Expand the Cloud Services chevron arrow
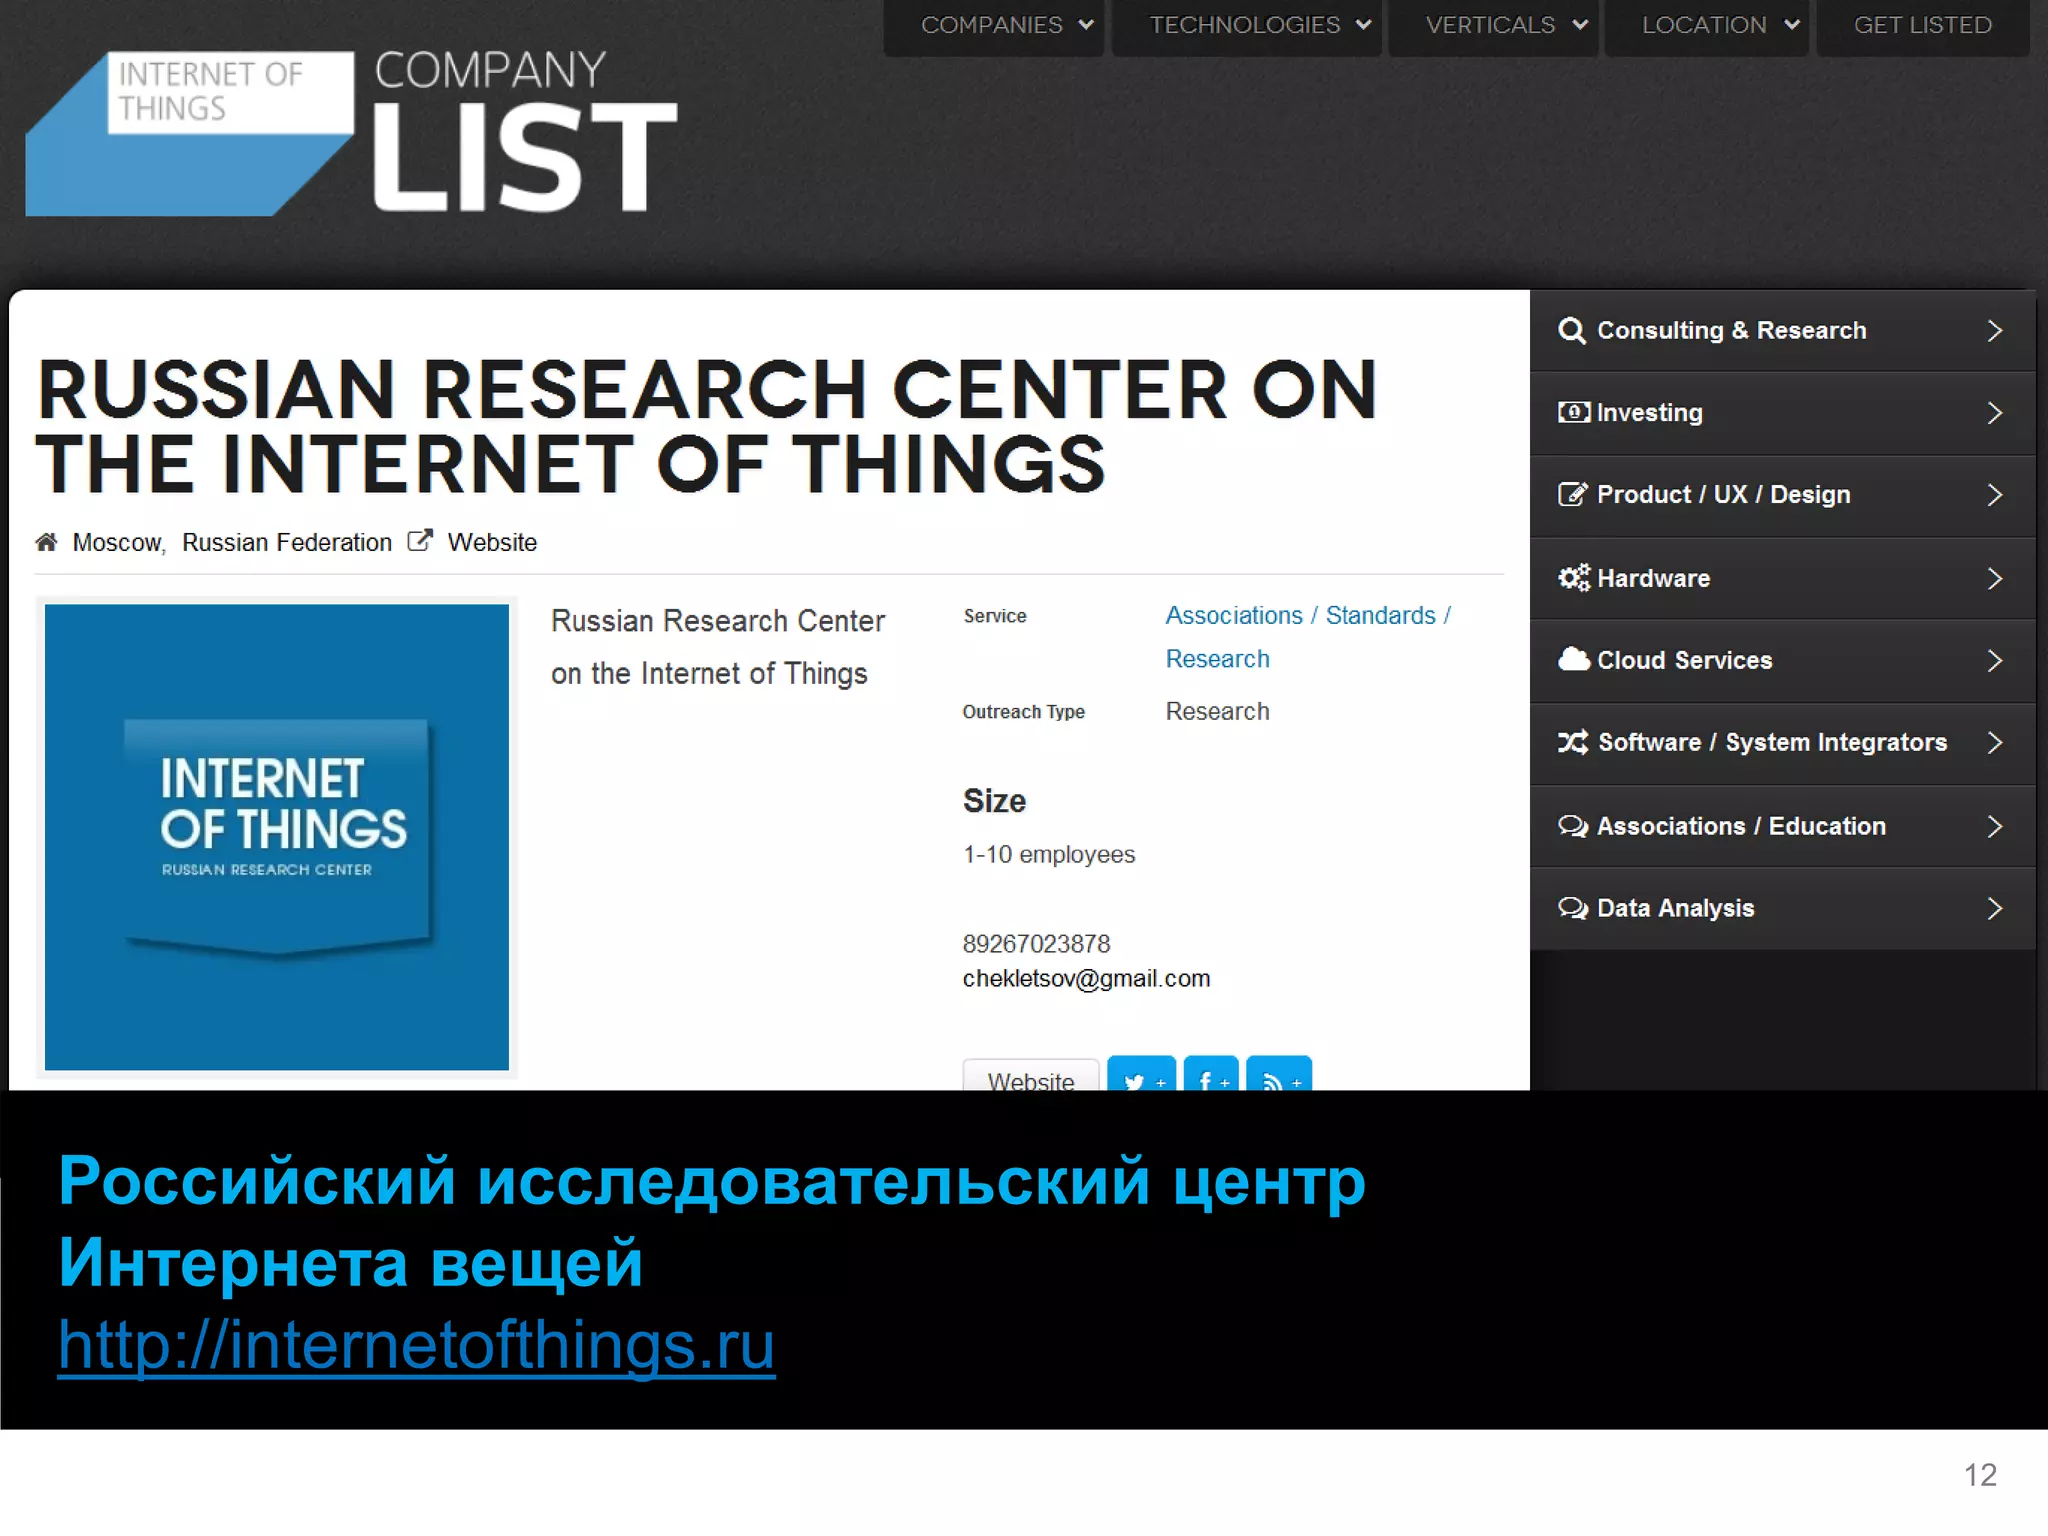The width and height of the screenshot is (2048, 1536). [x=1994, y=661]
